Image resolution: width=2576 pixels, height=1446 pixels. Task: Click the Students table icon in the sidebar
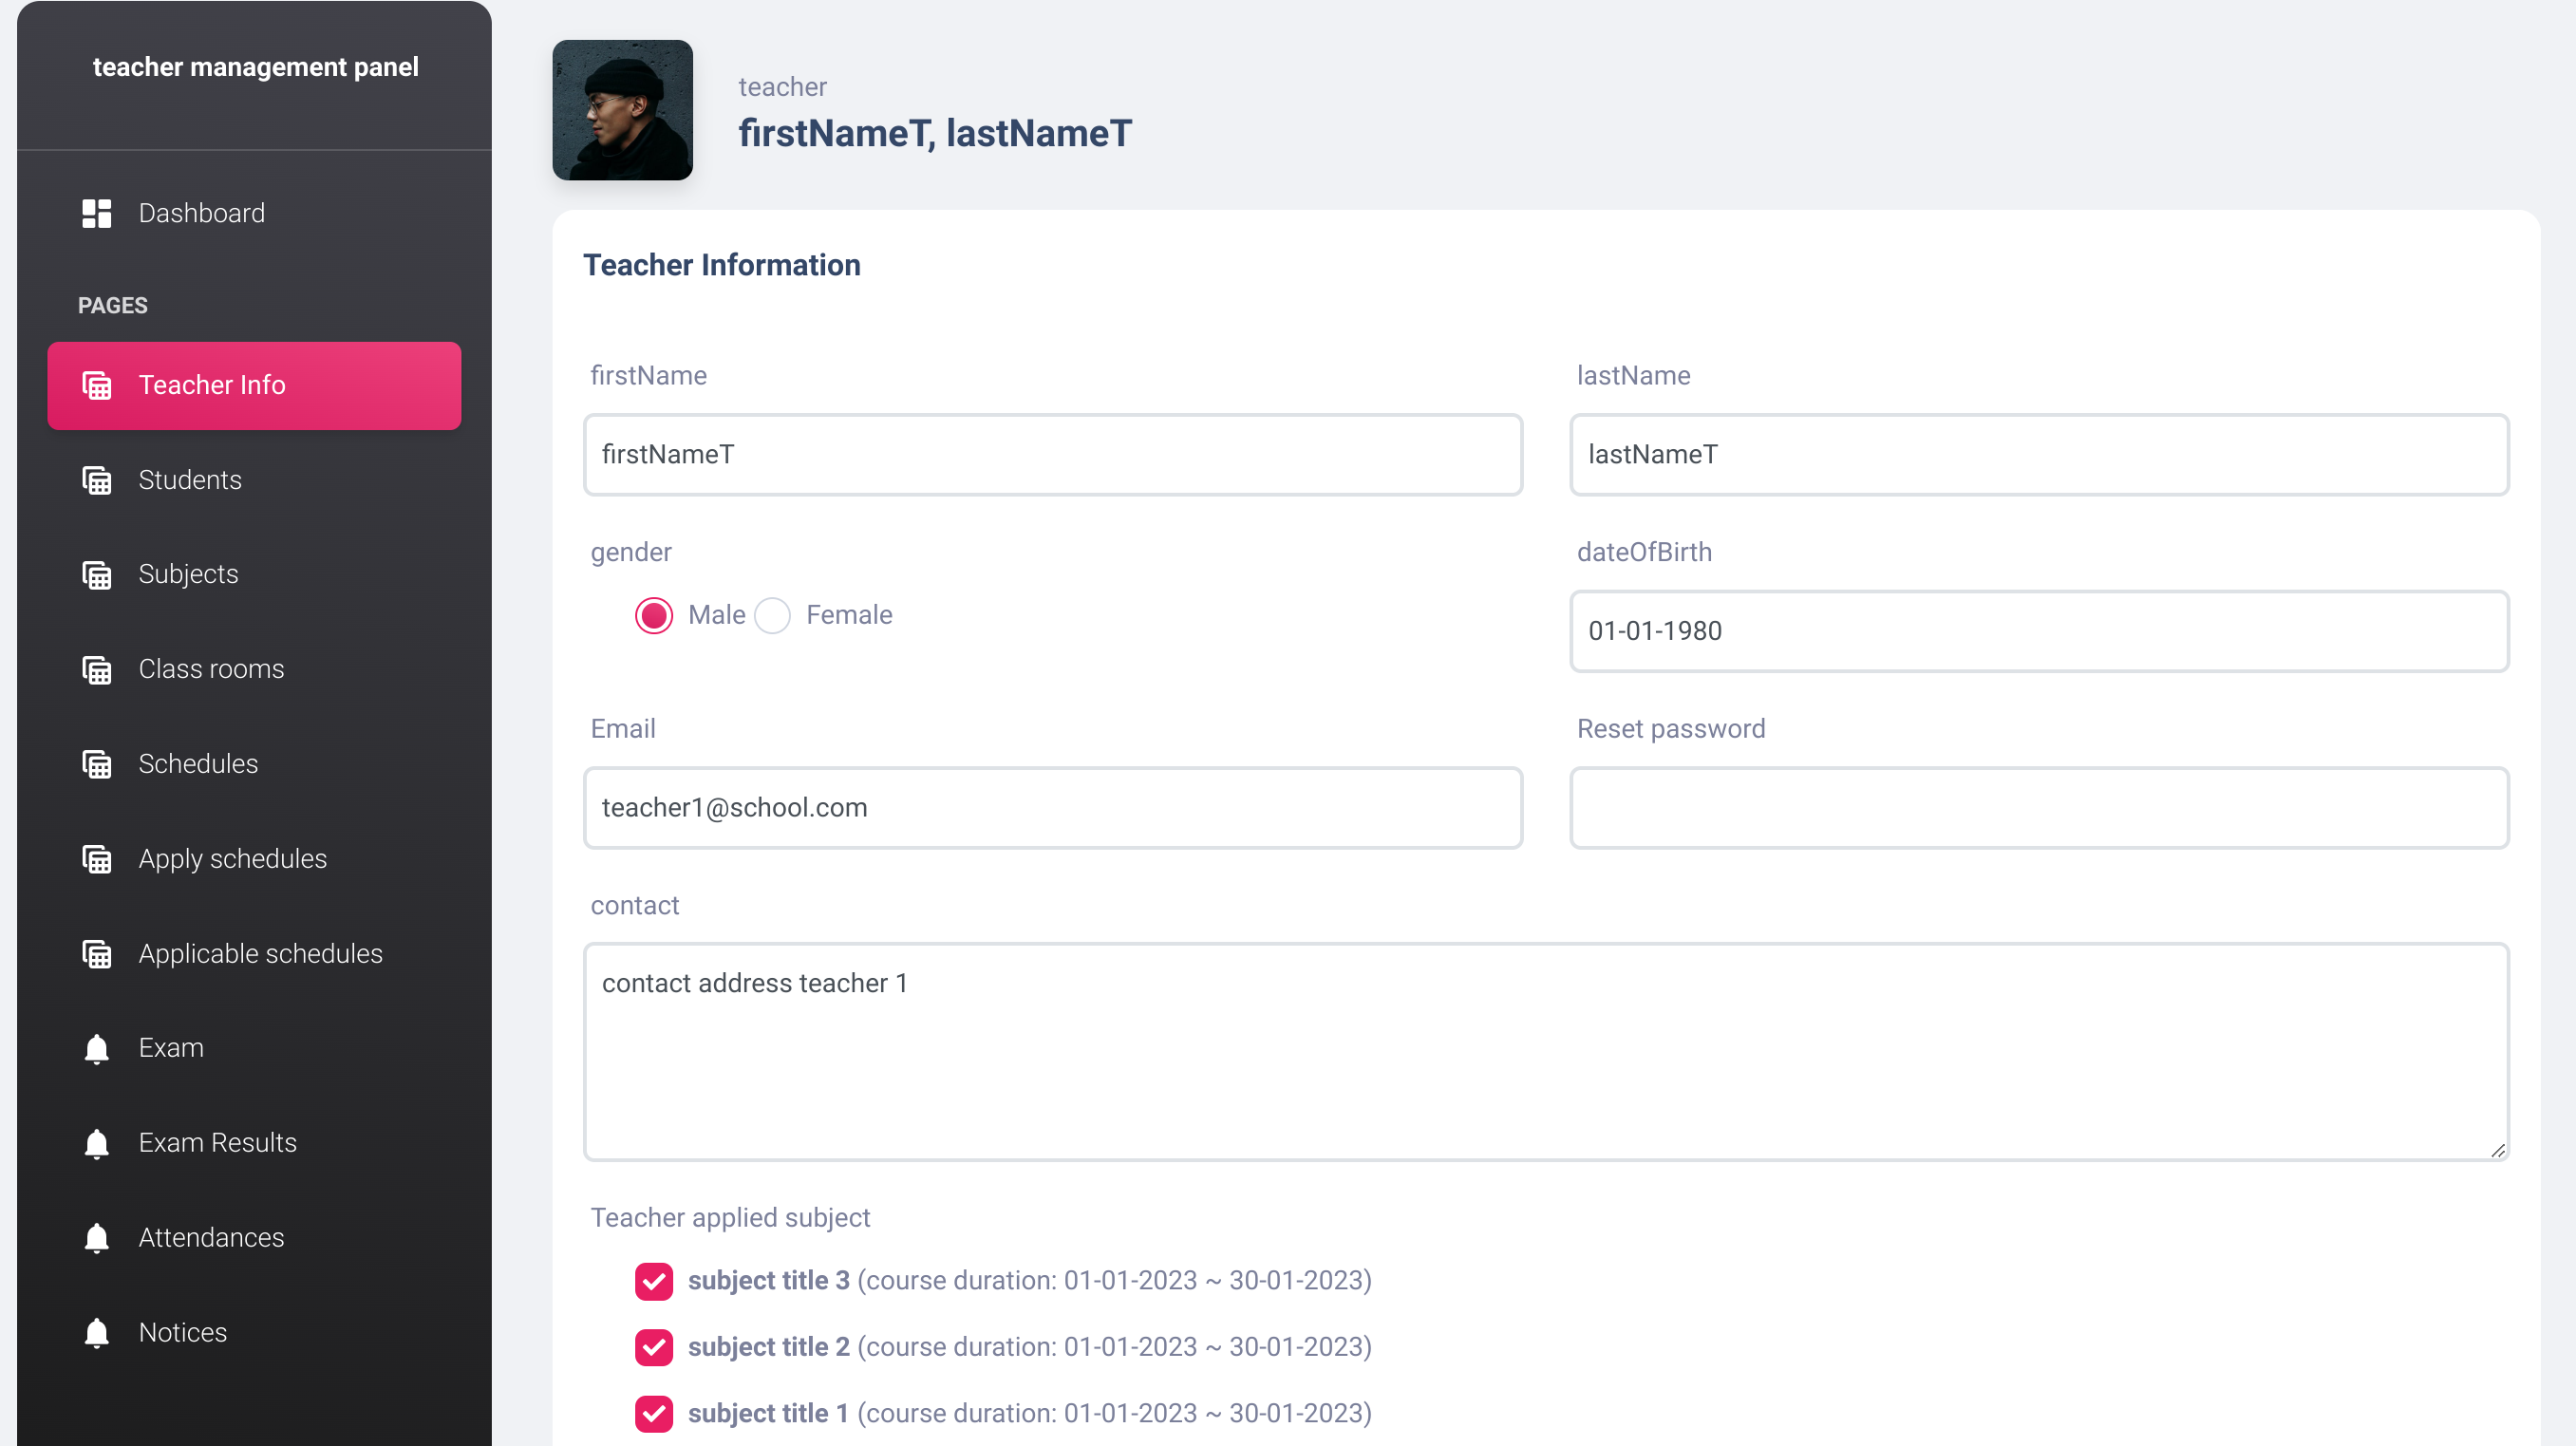[x=96, y=480]
